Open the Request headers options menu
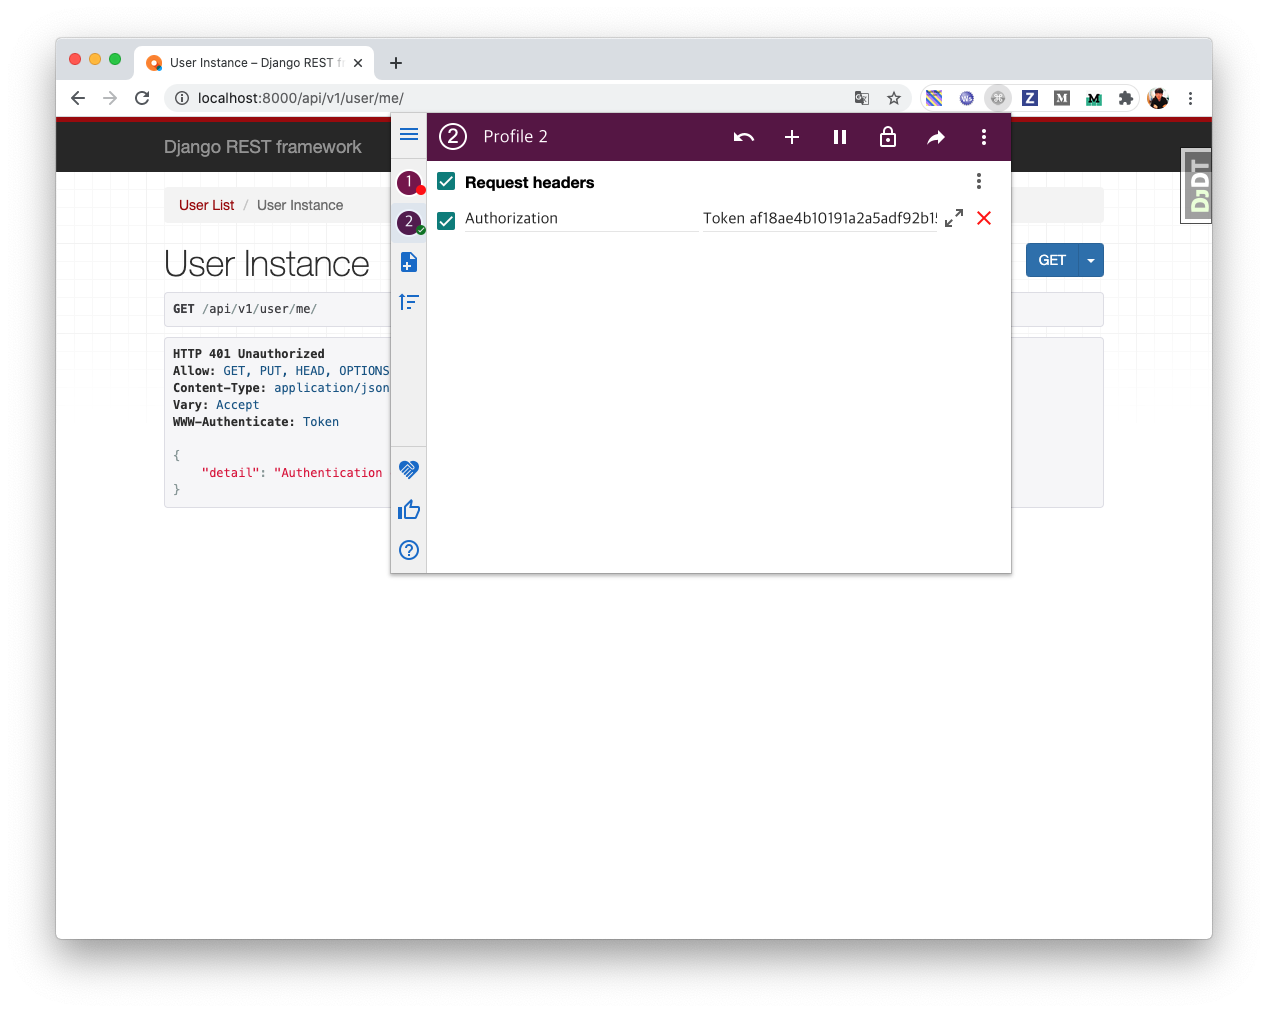1268x1013 pixels. 979,181
